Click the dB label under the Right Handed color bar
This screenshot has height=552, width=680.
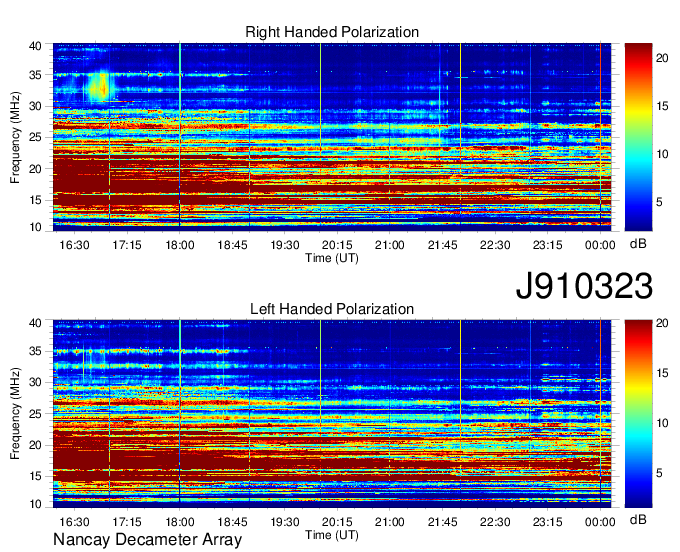tap(638, 244)
